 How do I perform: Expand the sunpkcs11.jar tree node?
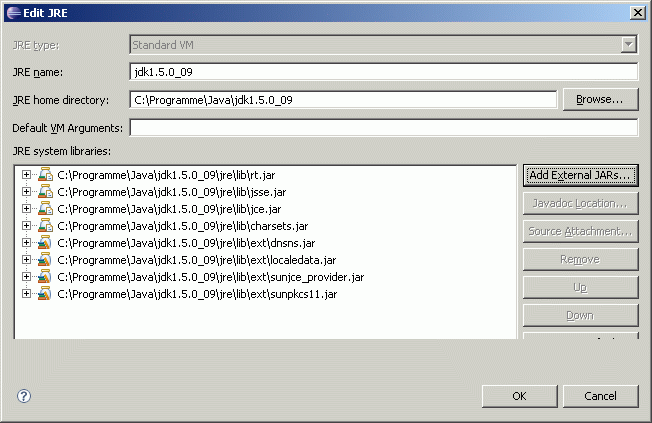click(x=26, y=294)
